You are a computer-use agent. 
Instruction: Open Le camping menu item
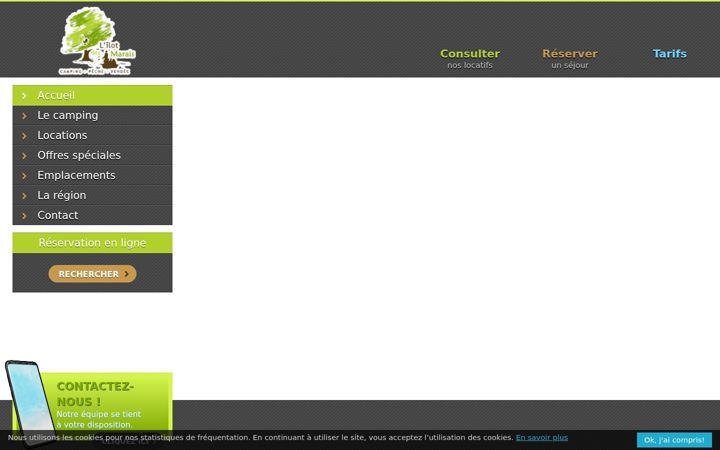tap(92, 115)
